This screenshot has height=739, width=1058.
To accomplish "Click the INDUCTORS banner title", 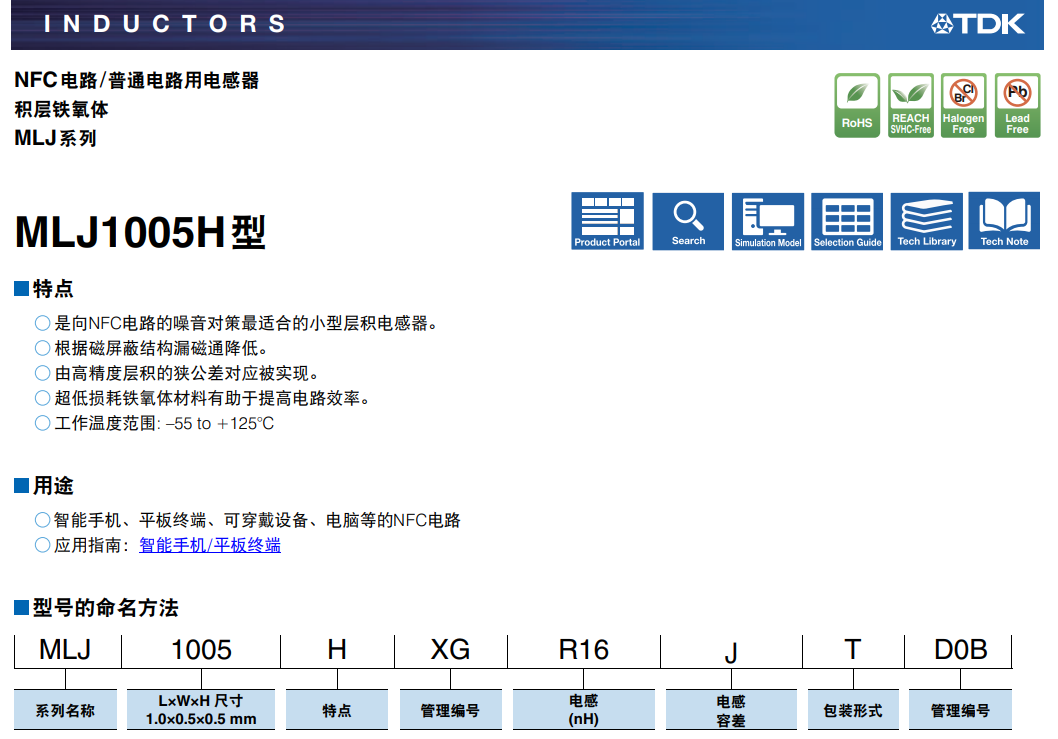I will pos(165,24).
